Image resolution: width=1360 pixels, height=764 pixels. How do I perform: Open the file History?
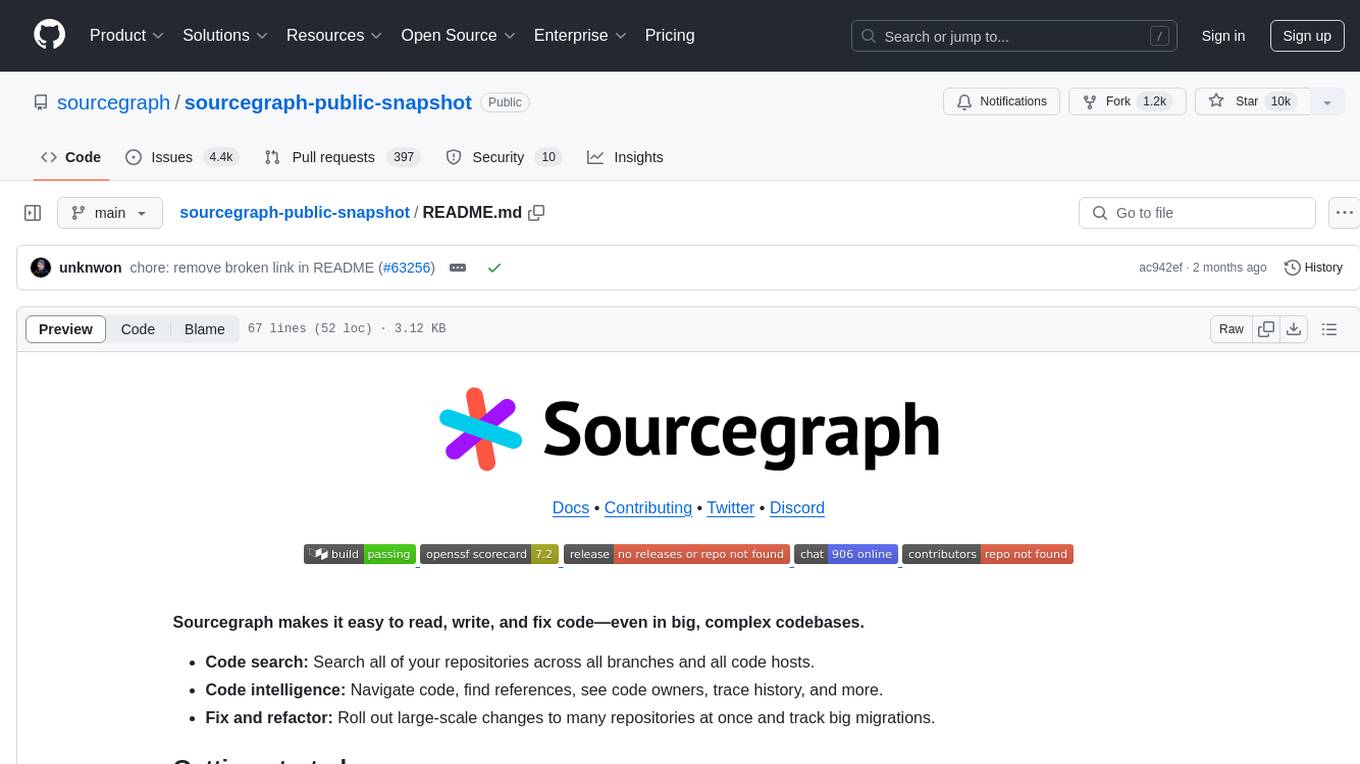click(x=1313, y=268)
